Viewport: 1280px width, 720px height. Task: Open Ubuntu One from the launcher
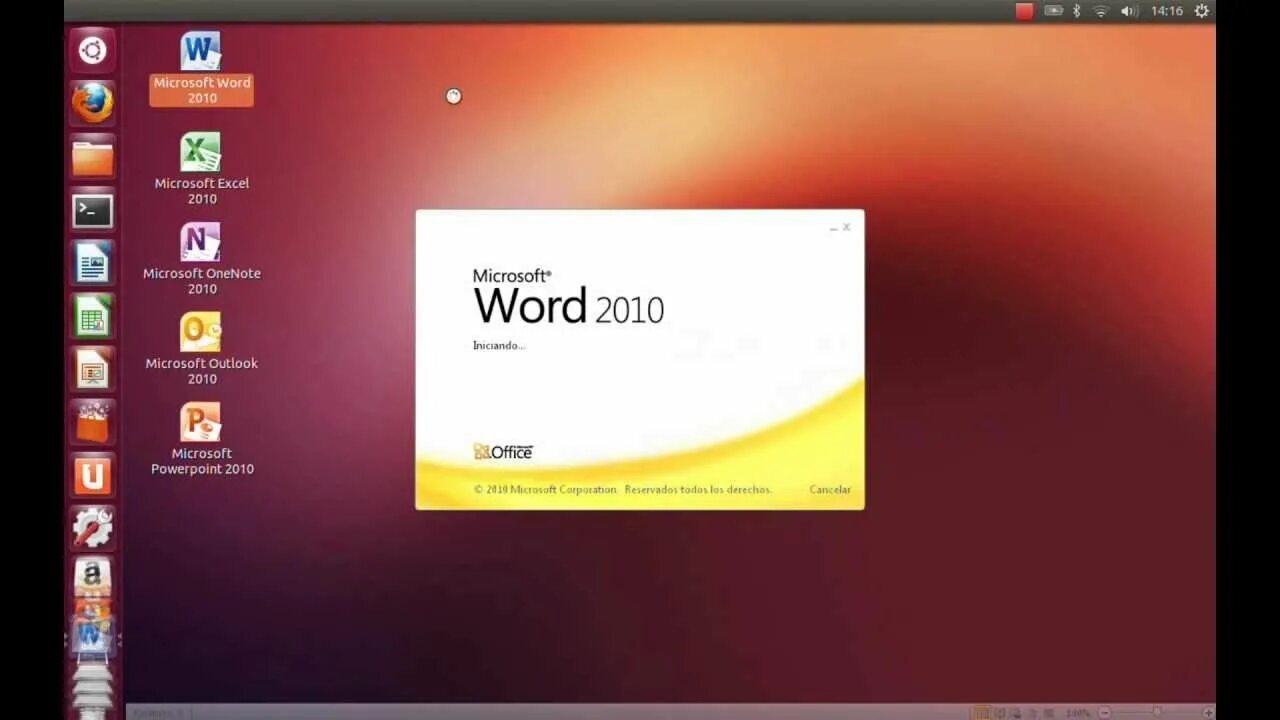[93, 475]
